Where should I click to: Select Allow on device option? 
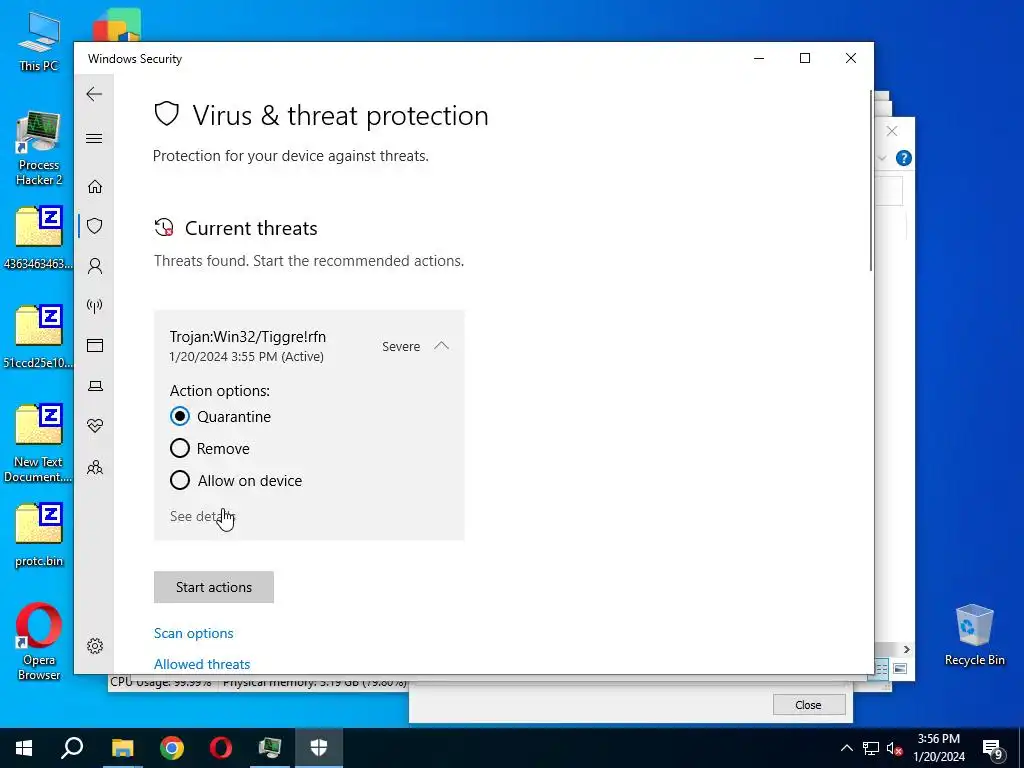pos(180,480)
